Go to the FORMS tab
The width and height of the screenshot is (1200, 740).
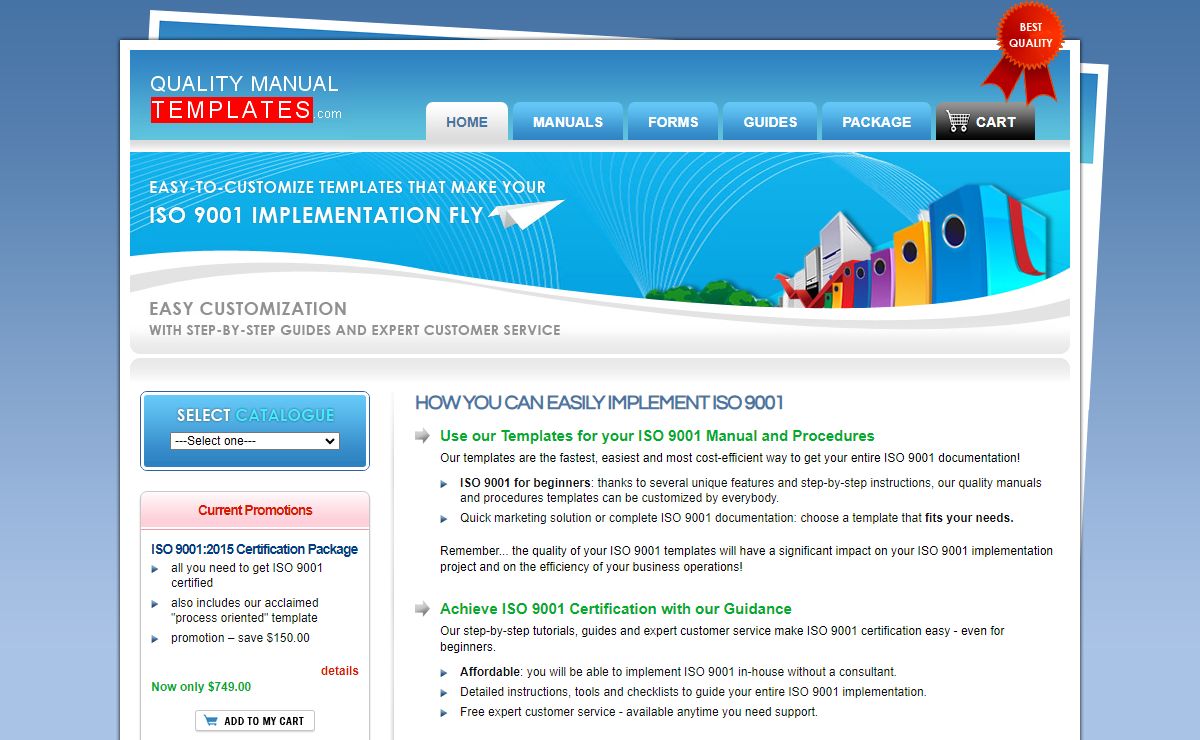click(673, 122)
